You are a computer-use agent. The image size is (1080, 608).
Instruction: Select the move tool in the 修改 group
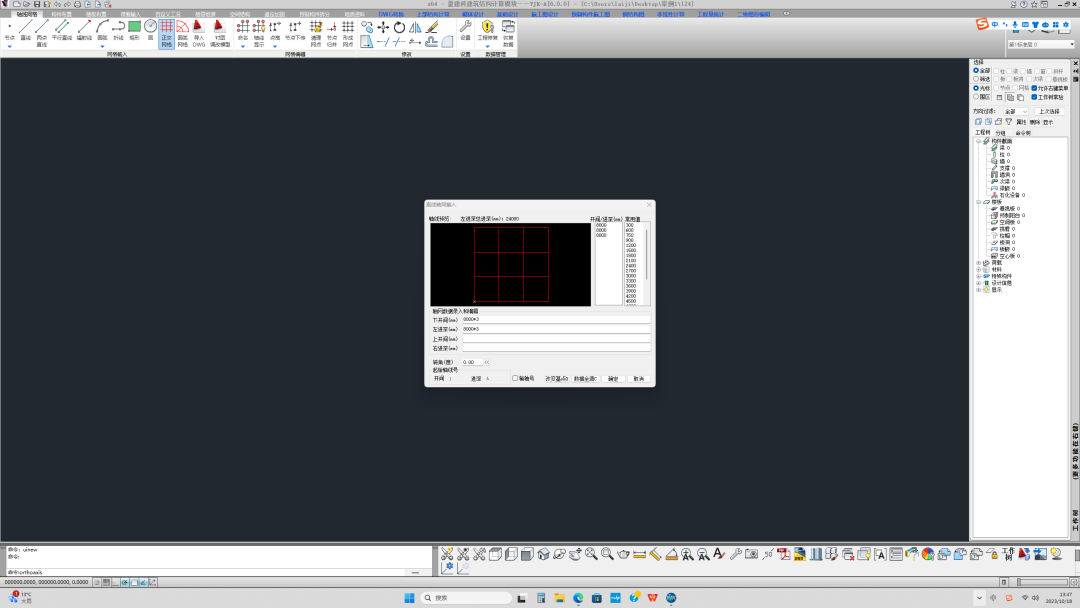383,27
